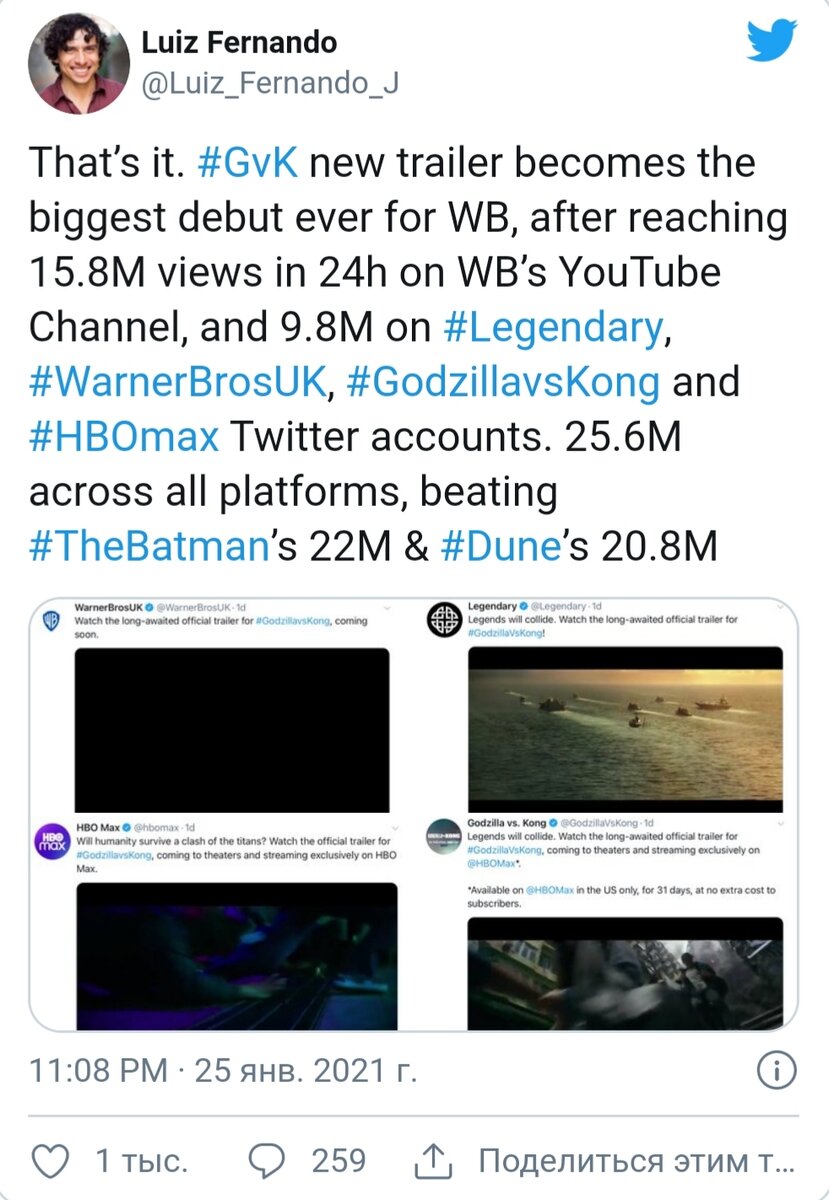Tap the share arrow icon
The image size is (829, 1200).
(x=432, y=1161)
